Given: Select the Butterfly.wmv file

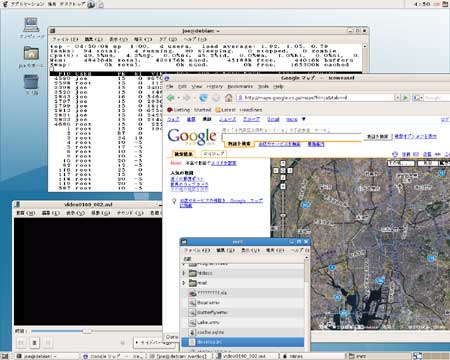Looking at the screenshot, I should coord(242,313).
